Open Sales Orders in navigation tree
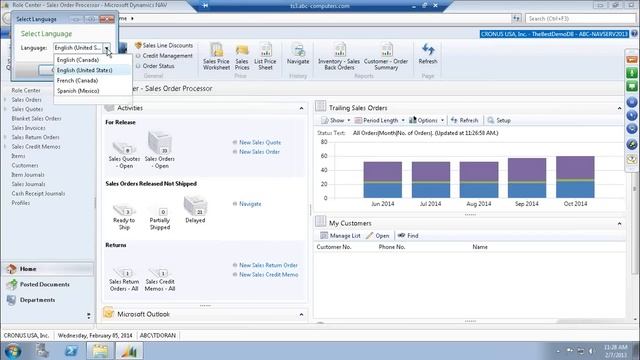The height and width of the screenshot is (360, 640). tap(27, 100)
